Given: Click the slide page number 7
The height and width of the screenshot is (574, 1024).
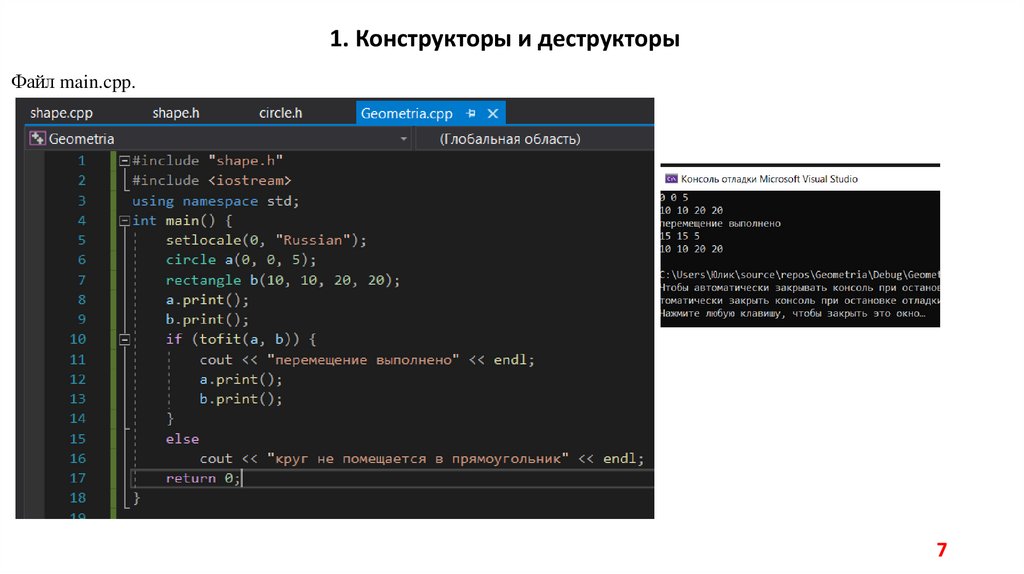Looking at the screenshot, I should click(942, 550).
